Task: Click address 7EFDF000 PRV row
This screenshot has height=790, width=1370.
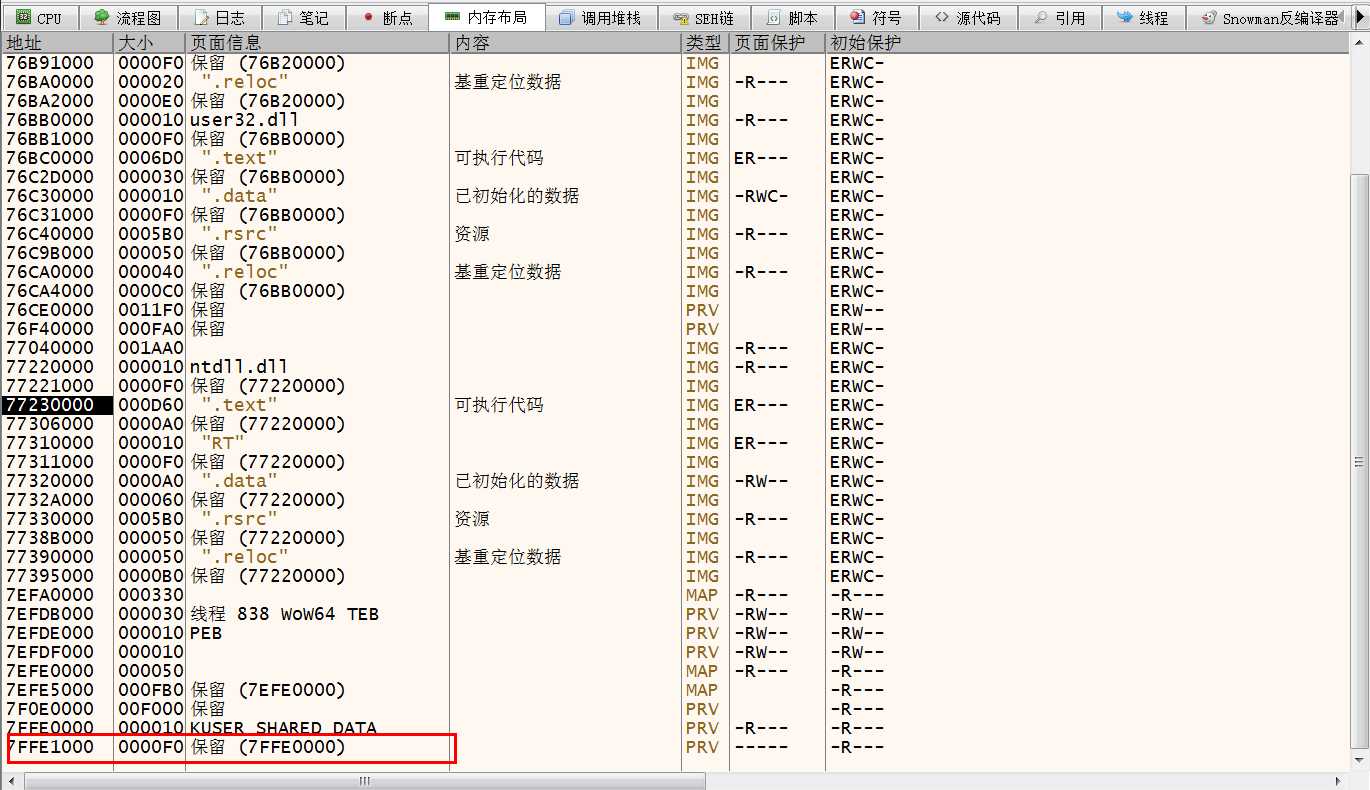Action: pos(50,652)
